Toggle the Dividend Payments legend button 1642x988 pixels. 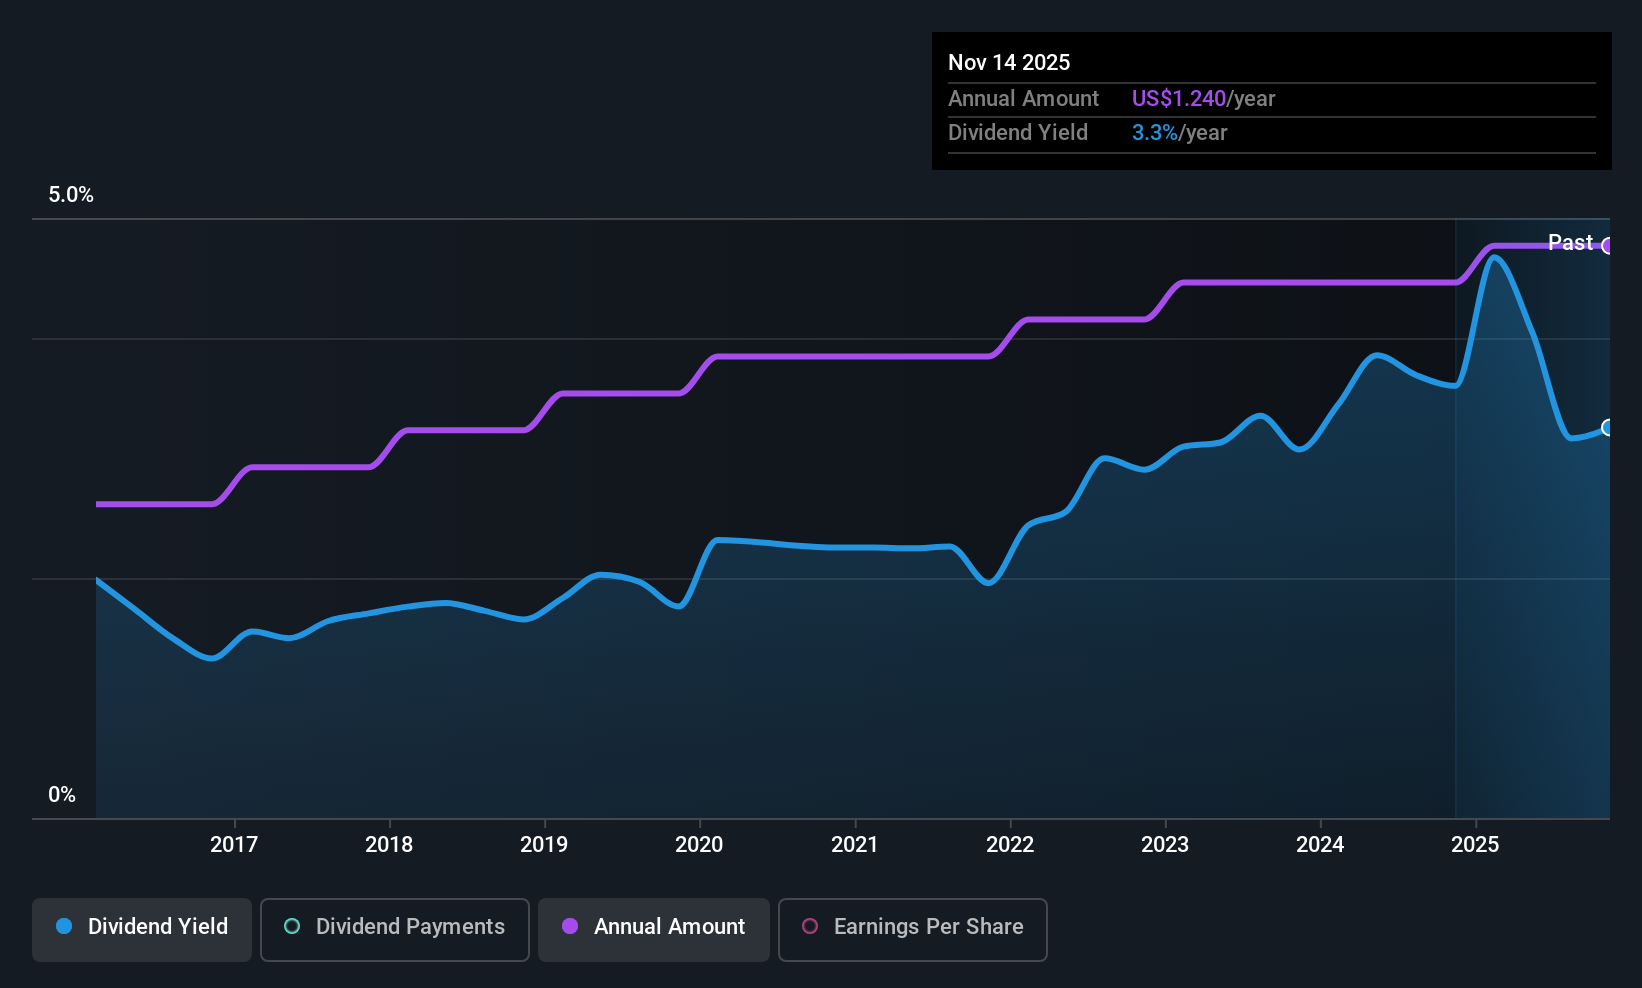tap(395, 930)
